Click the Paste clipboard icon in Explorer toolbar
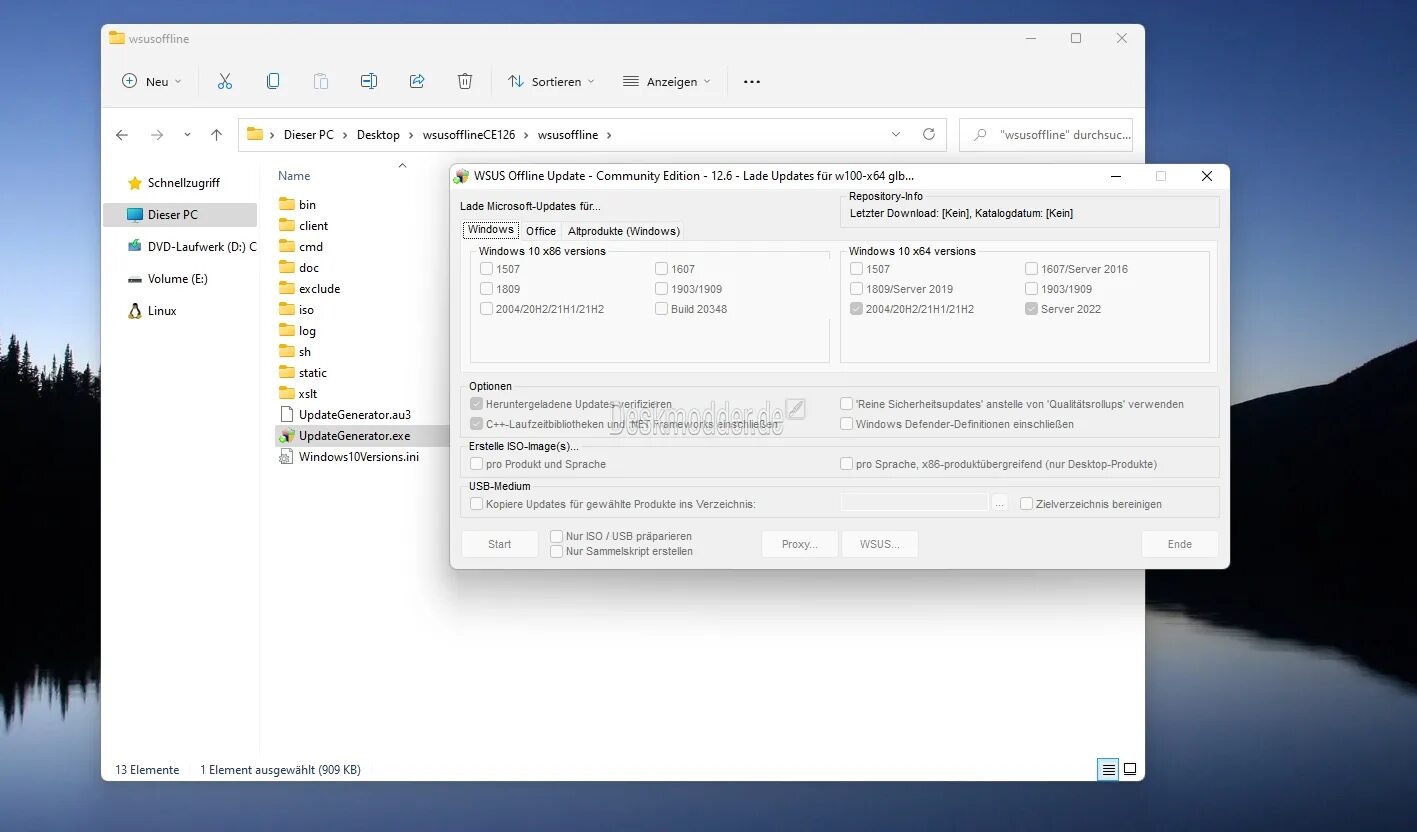The width and height of the screenshot is (1417, 832). click(321, 81)
